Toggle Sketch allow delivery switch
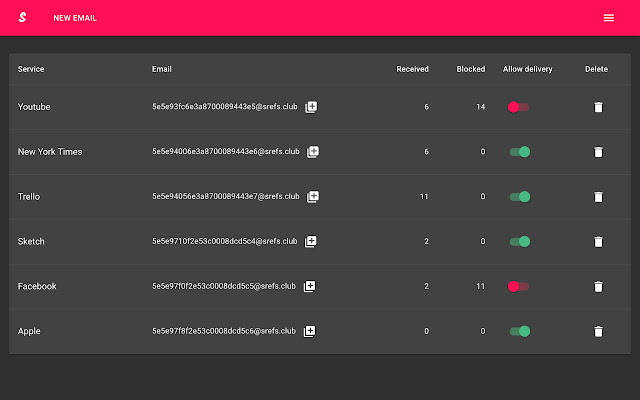 tap(520, 242)
